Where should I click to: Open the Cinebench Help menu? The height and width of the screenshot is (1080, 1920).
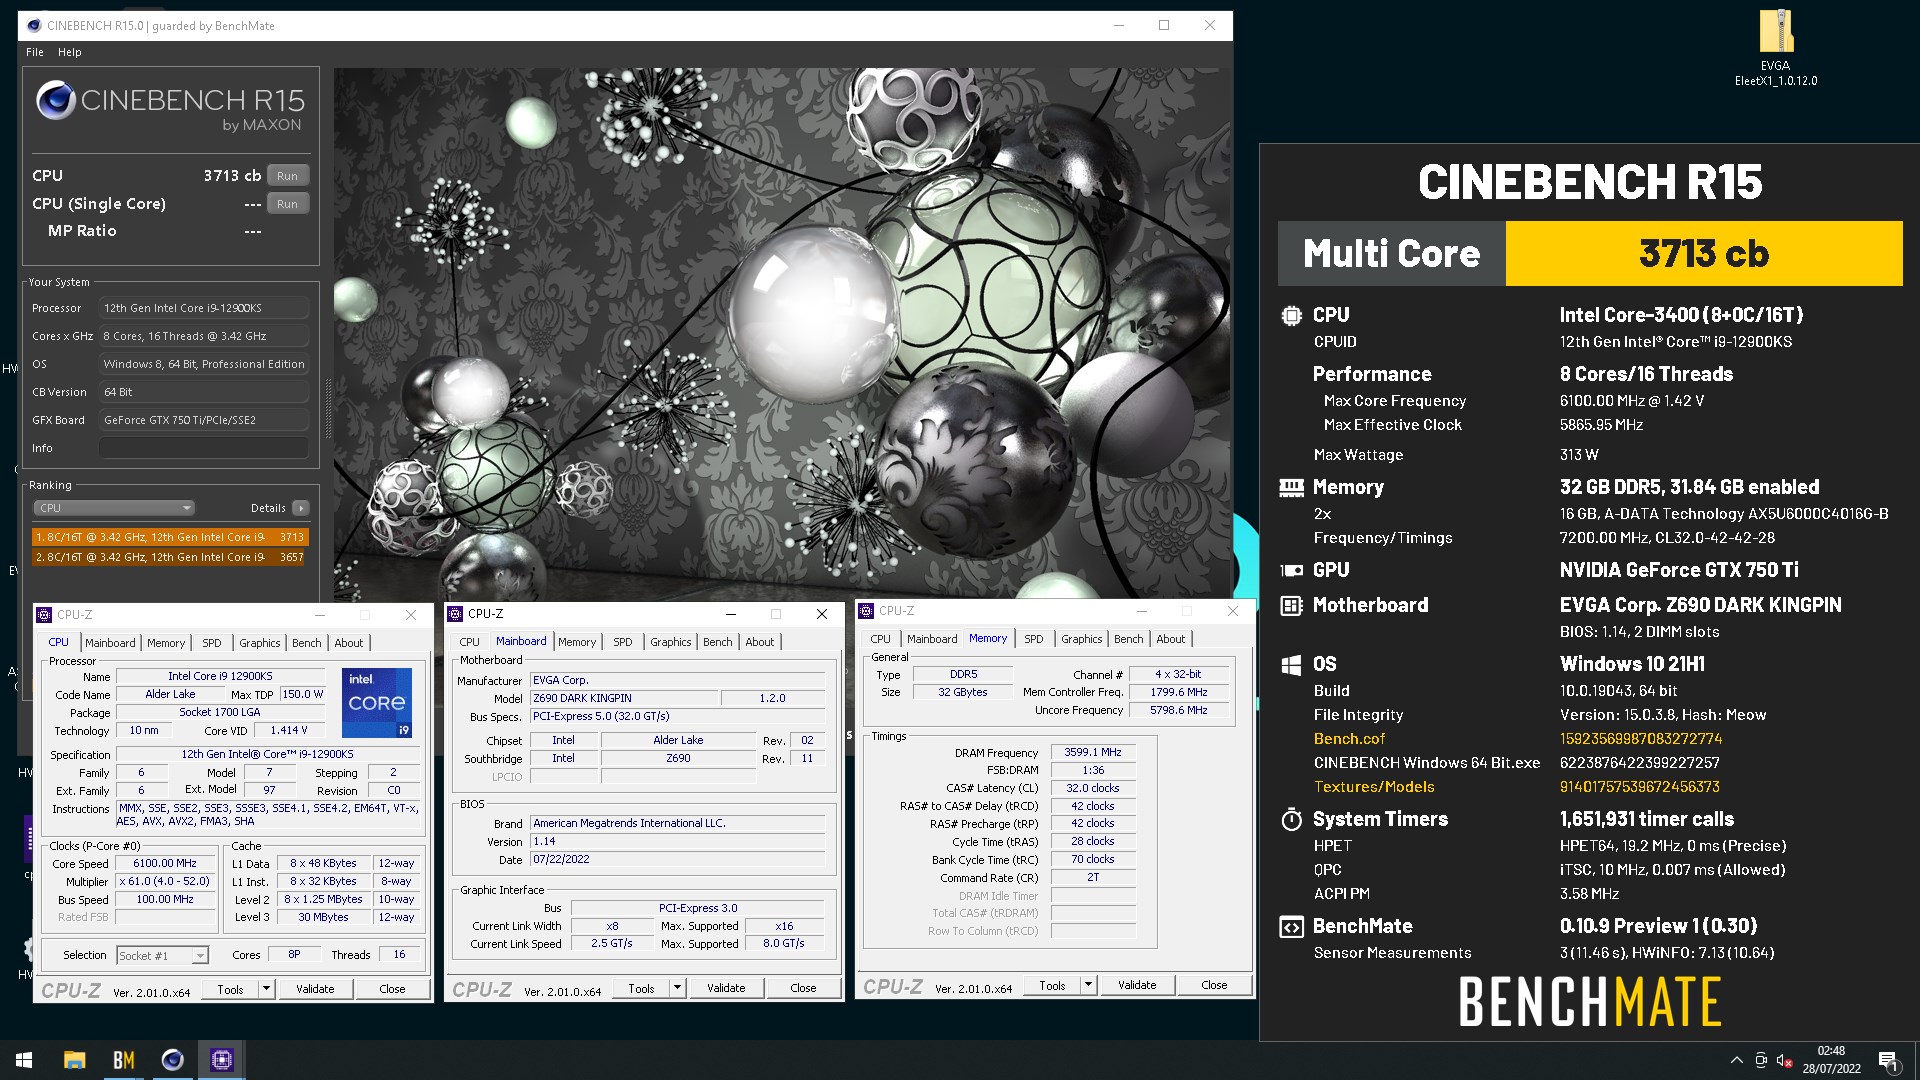tap(70, 52)
